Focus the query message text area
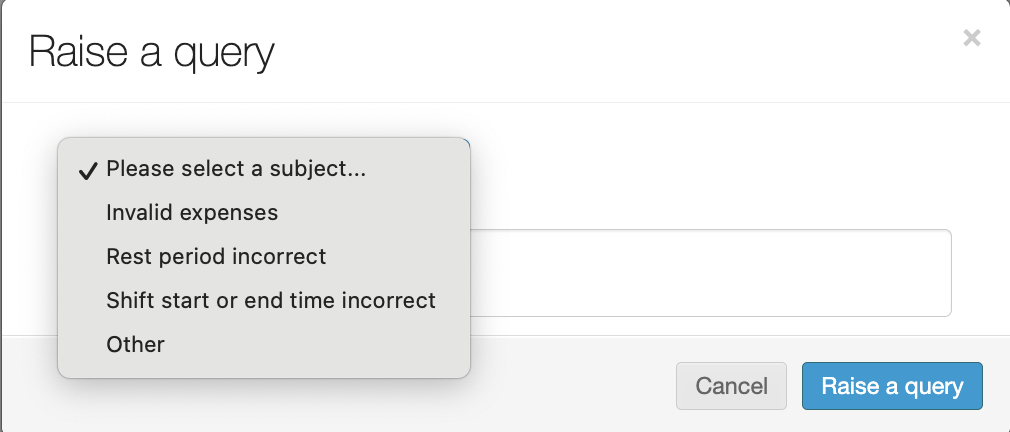The image size is (1010, 432). 710,273
